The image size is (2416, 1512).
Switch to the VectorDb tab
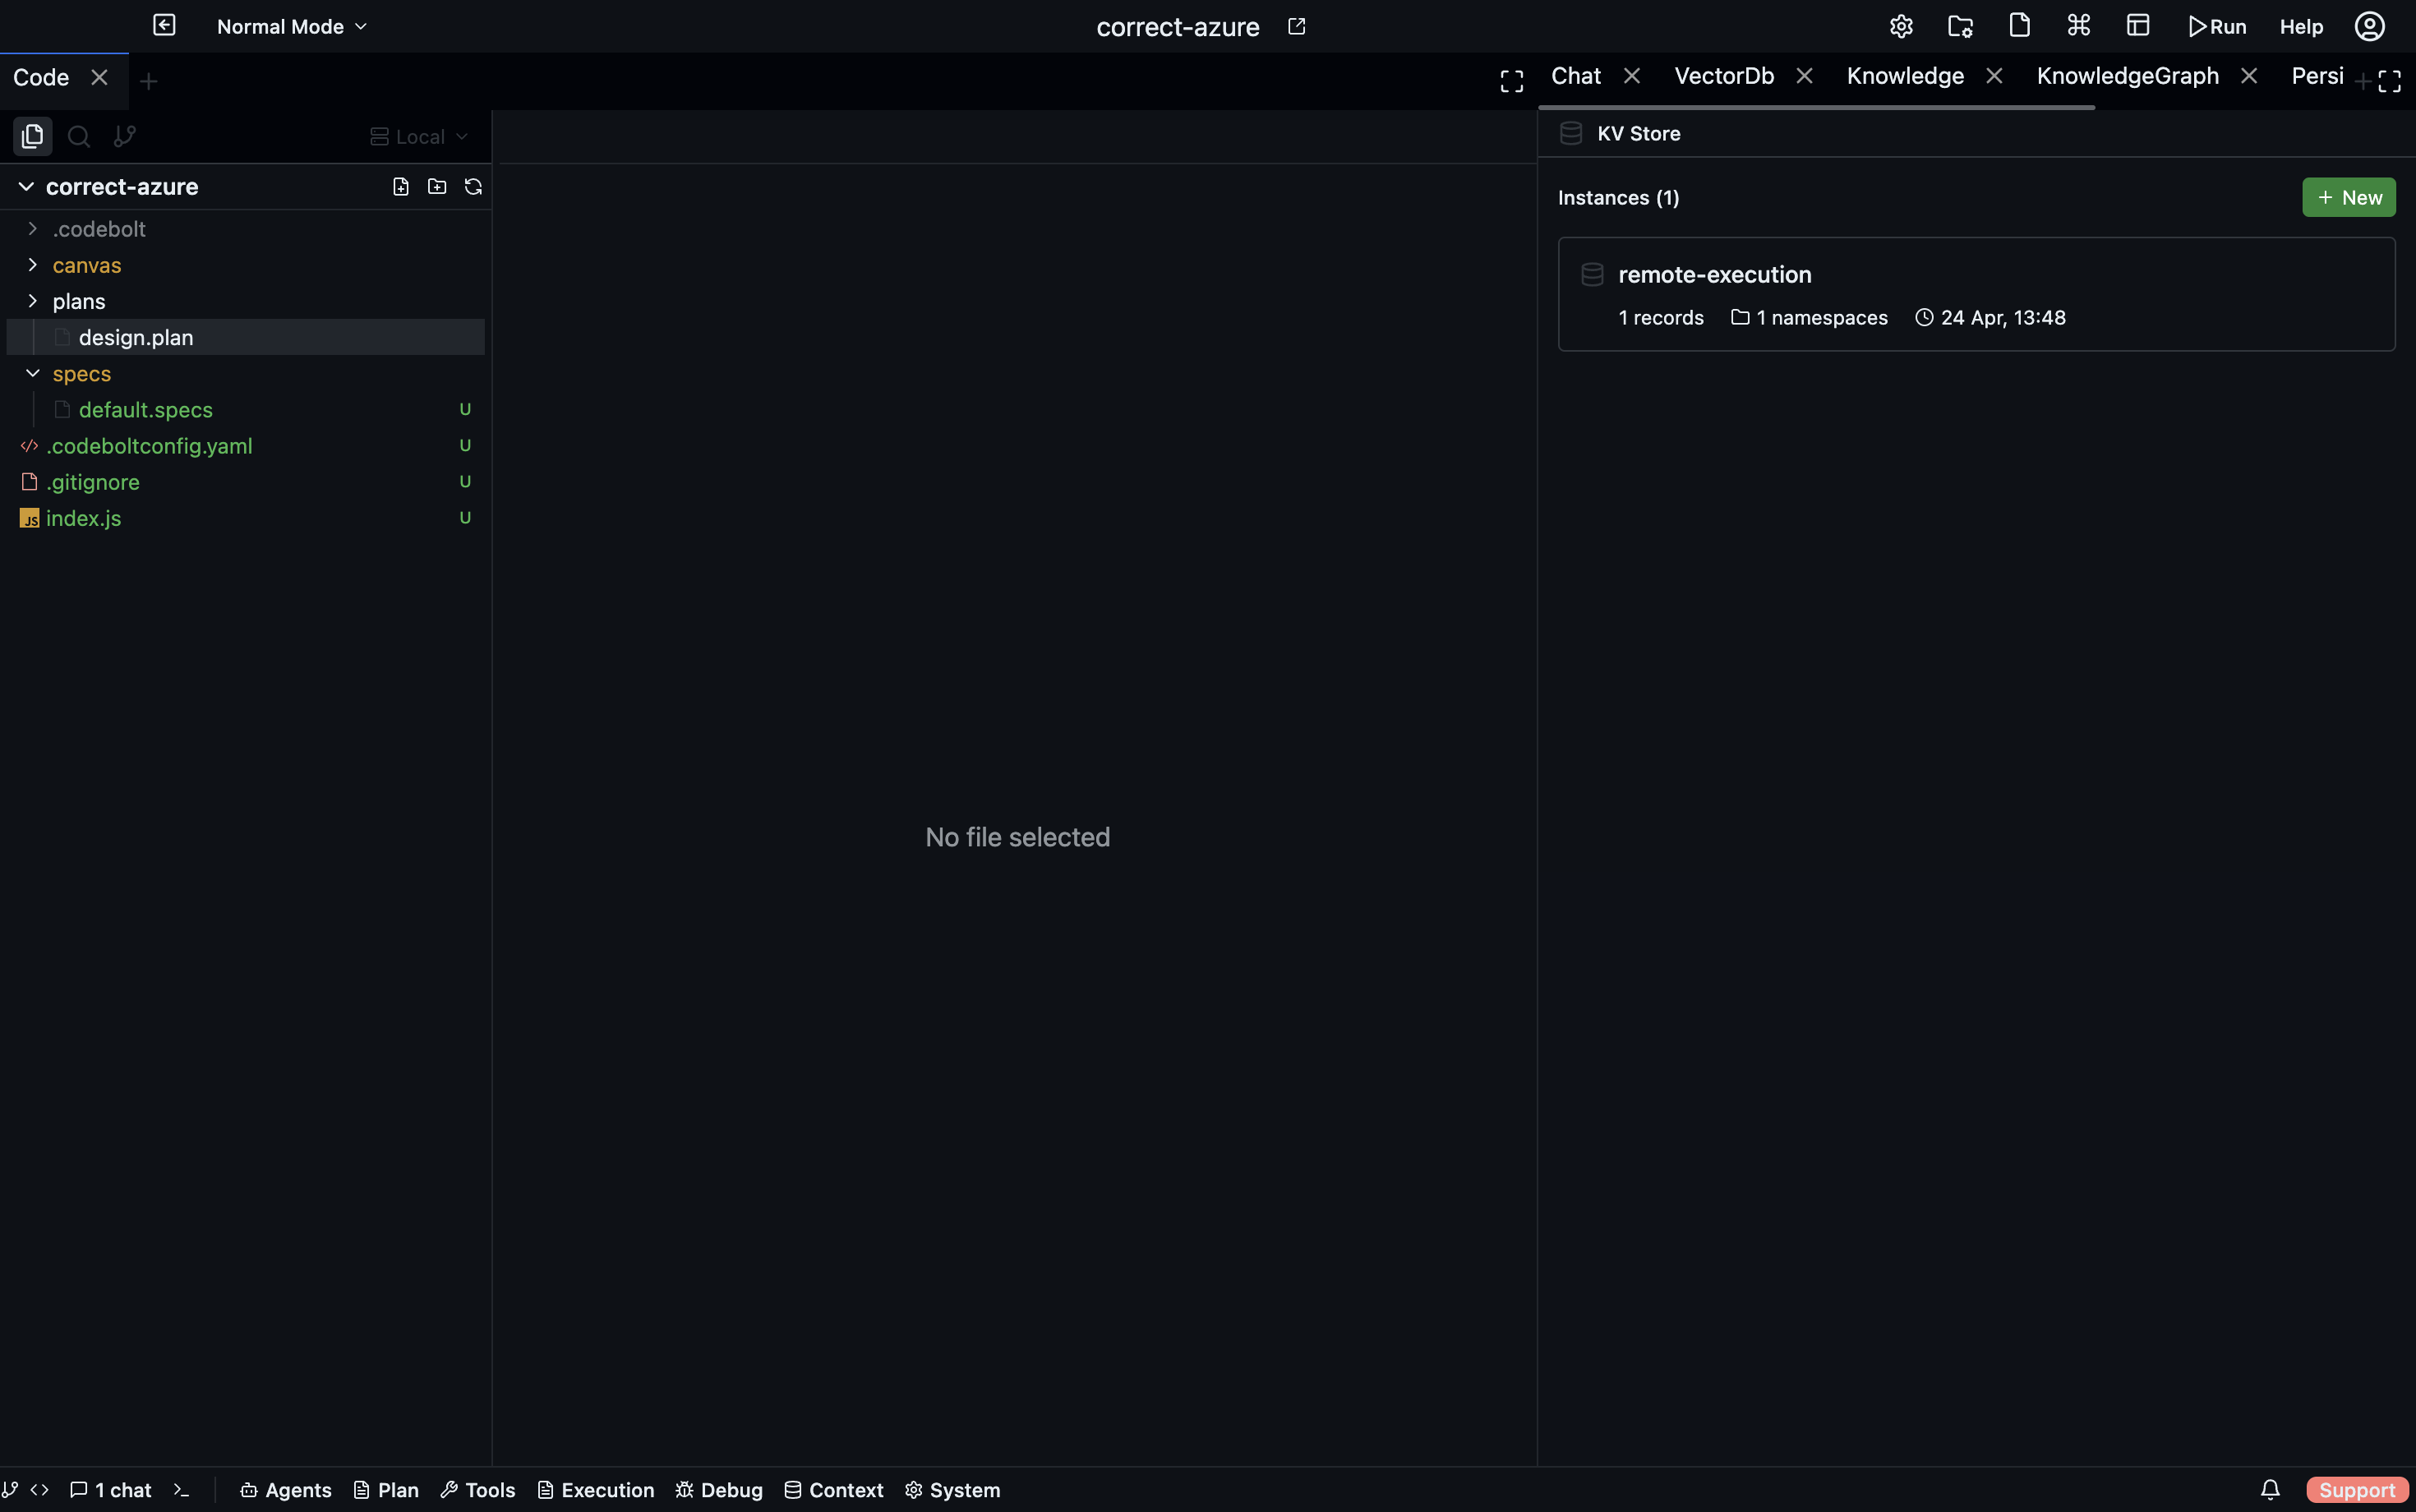(x=1724, y=76)
